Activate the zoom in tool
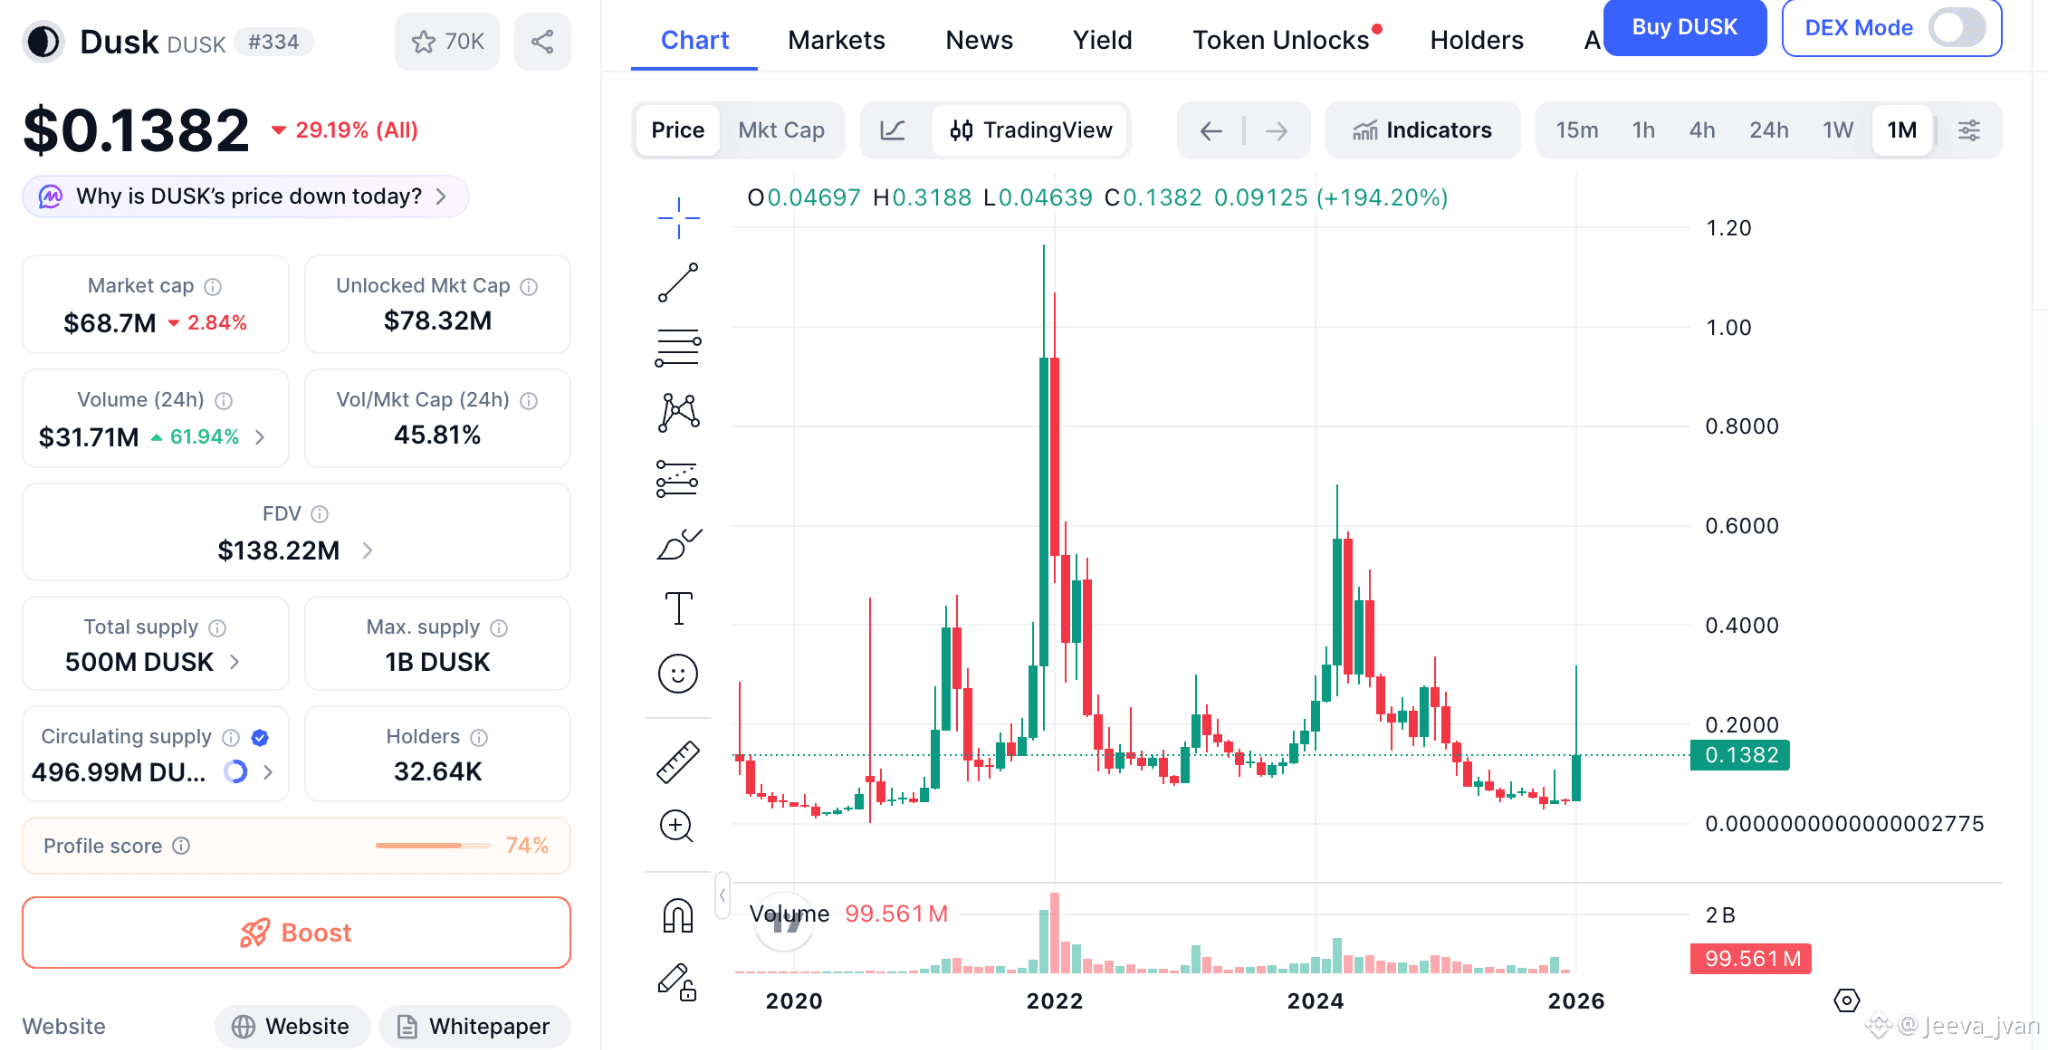Screen dimensions: 2048x1050 [677, 826]
